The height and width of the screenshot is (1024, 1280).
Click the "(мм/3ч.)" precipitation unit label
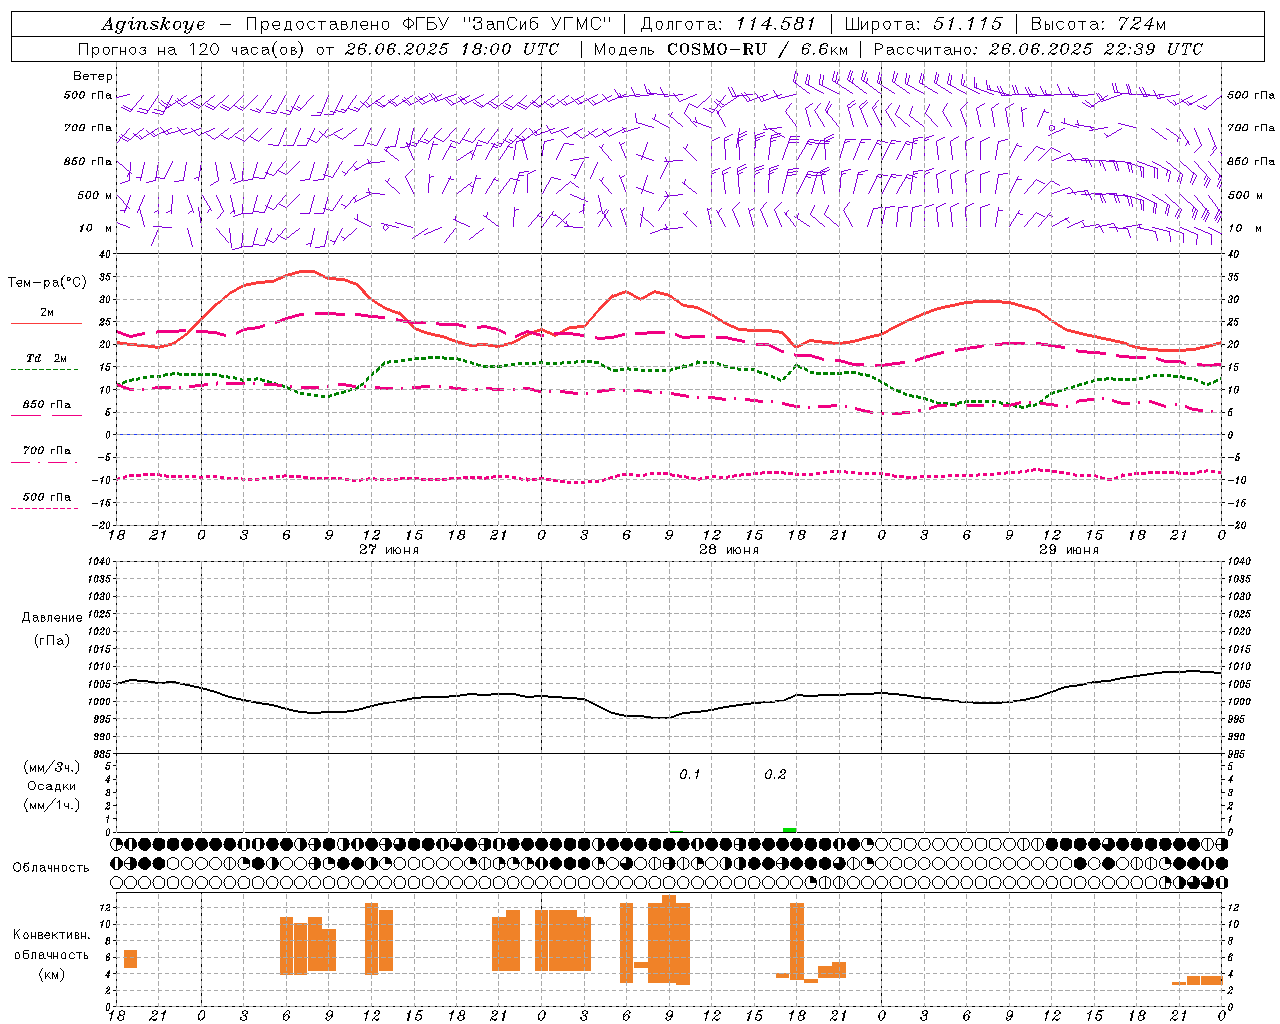[x=52, y=767]
